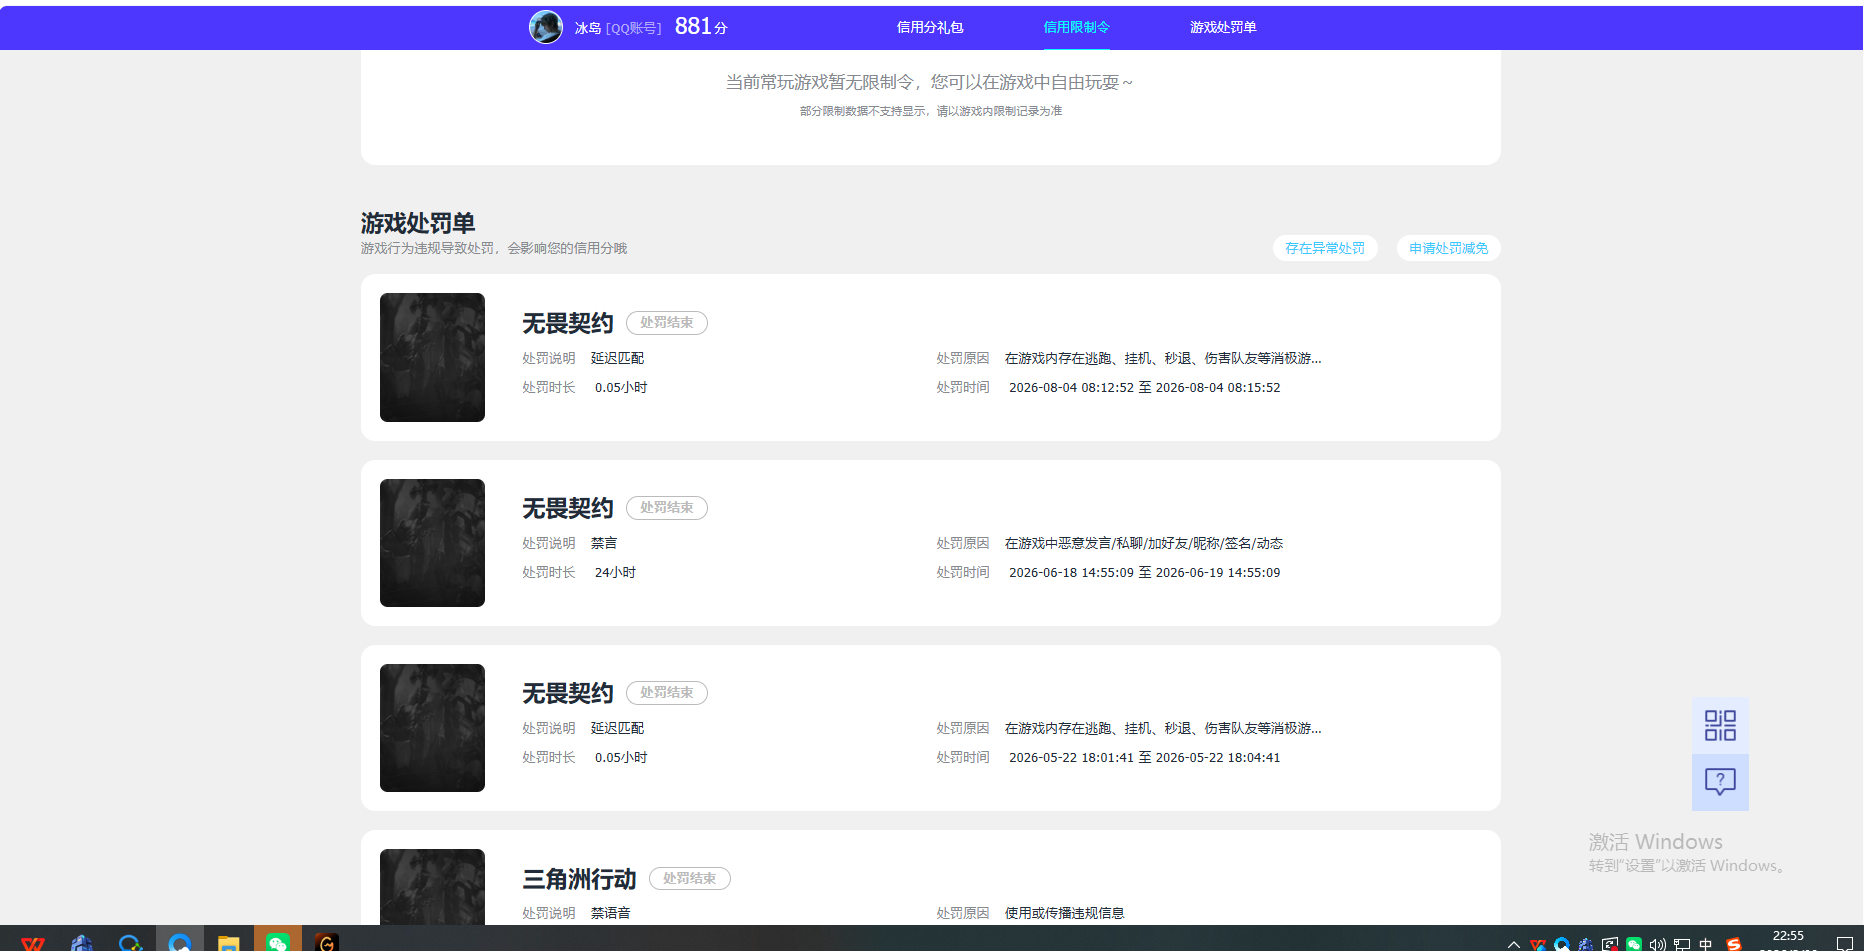Open File Explorer from the taskbar
Image resolution: width=1864 pixels, height=951 pixels.
pos(229,943)
